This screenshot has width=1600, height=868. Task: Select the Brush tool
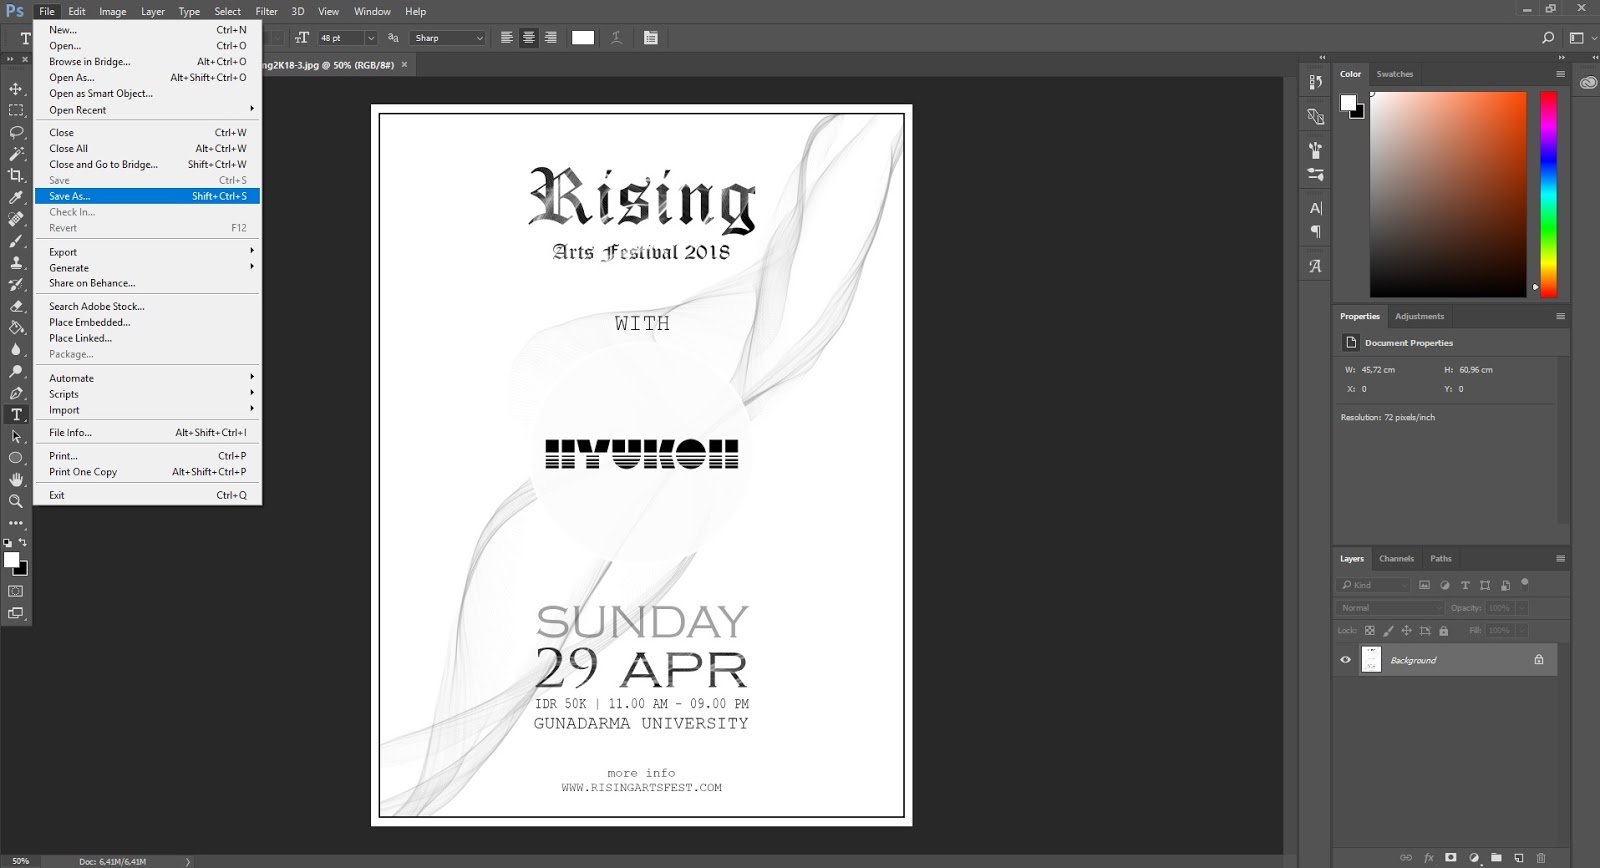click(16, 241)
